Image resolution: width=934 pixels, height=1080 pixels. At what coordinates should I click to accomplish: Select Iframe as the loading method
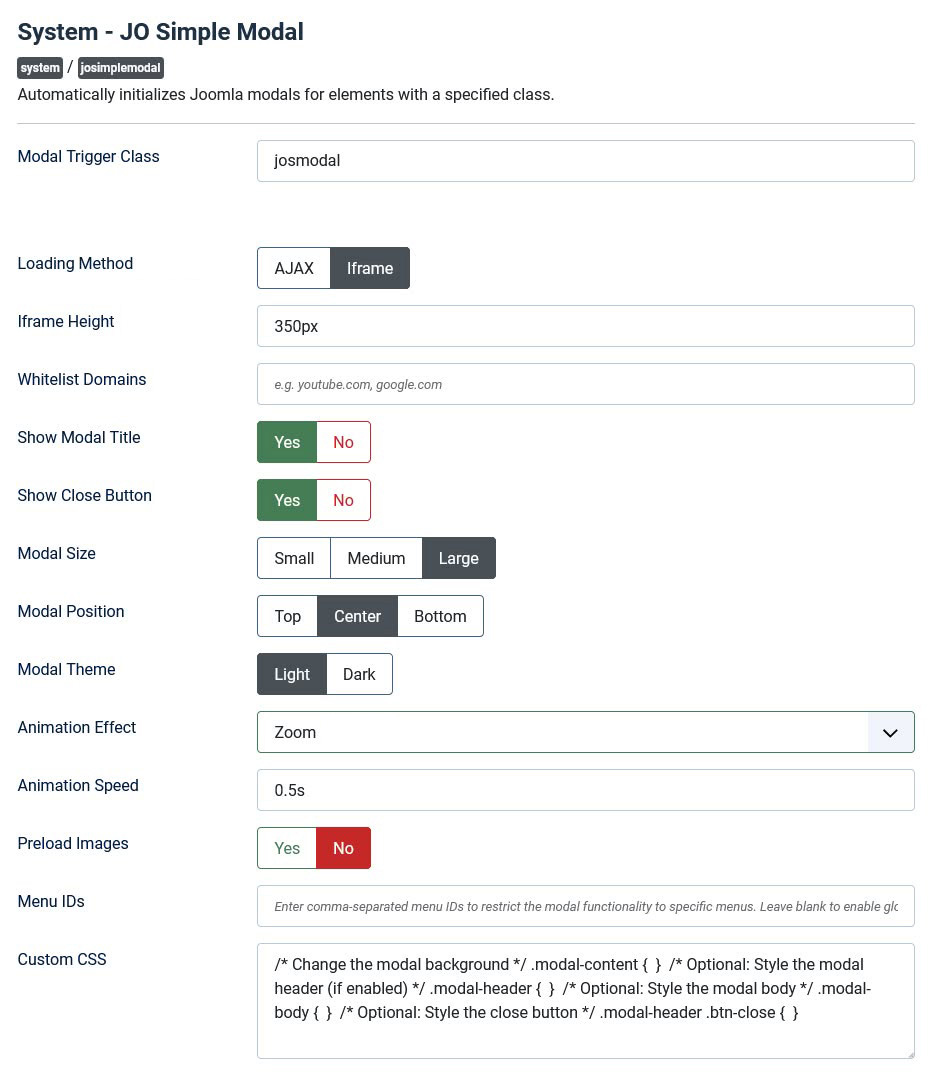tap(370, 268)
